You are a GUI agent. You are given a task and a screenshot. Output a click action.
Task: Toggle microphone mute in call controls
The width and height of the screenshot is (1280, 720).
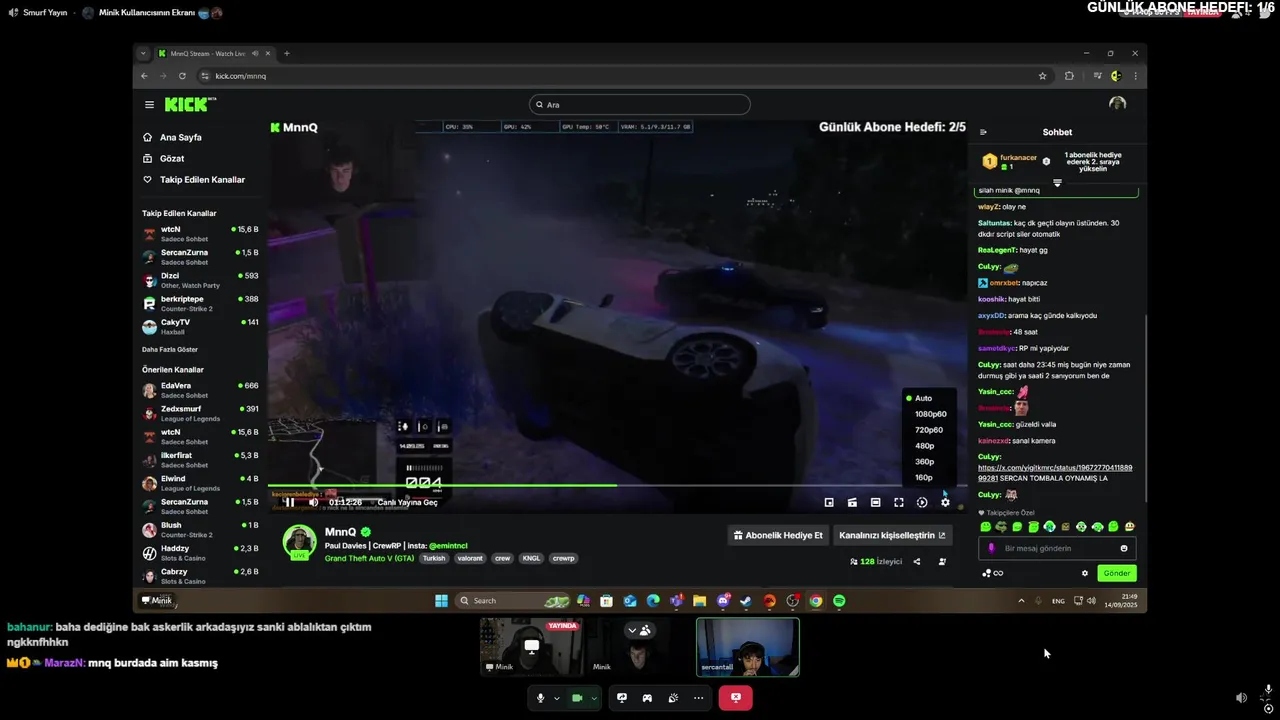[x=540, y=698]
